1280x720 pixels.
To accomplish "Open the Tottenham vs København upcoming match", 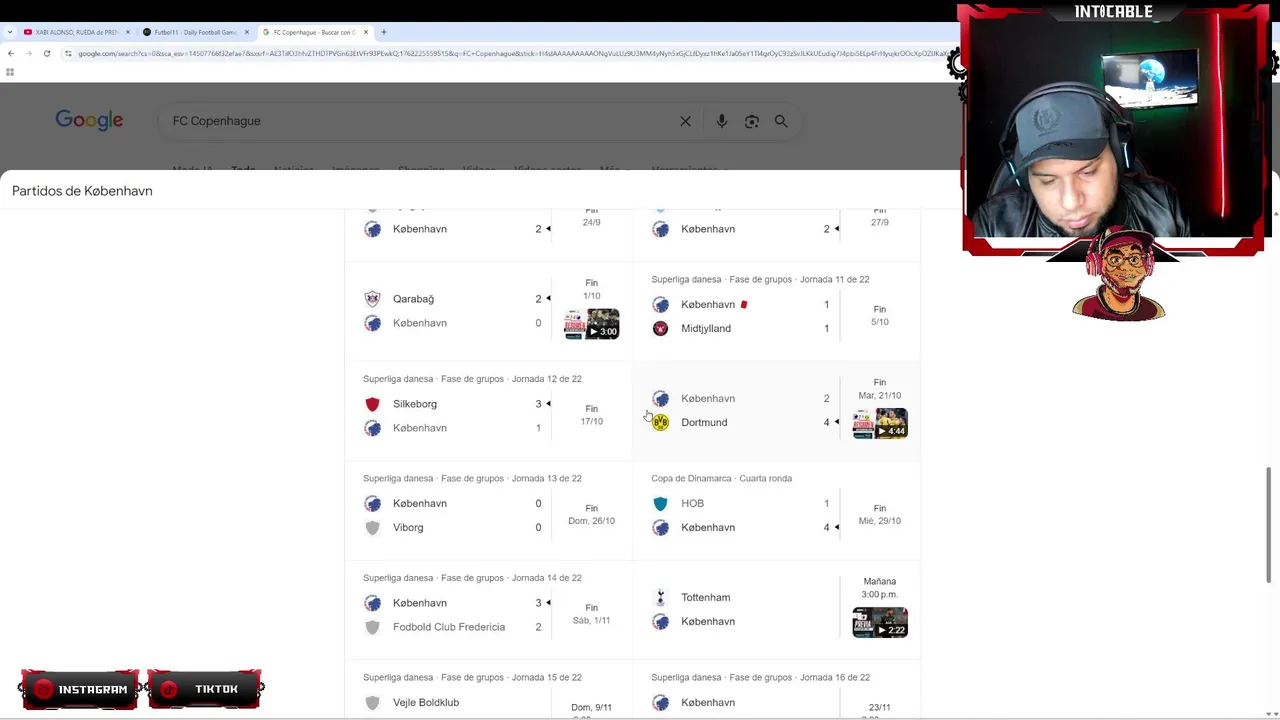I will click(776, 609).
